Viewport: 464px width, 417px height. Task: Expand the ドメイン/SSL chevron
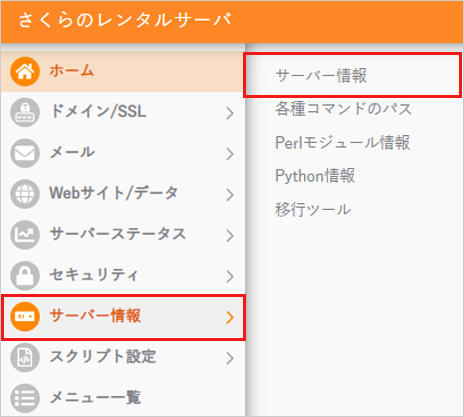click(230, 113)
